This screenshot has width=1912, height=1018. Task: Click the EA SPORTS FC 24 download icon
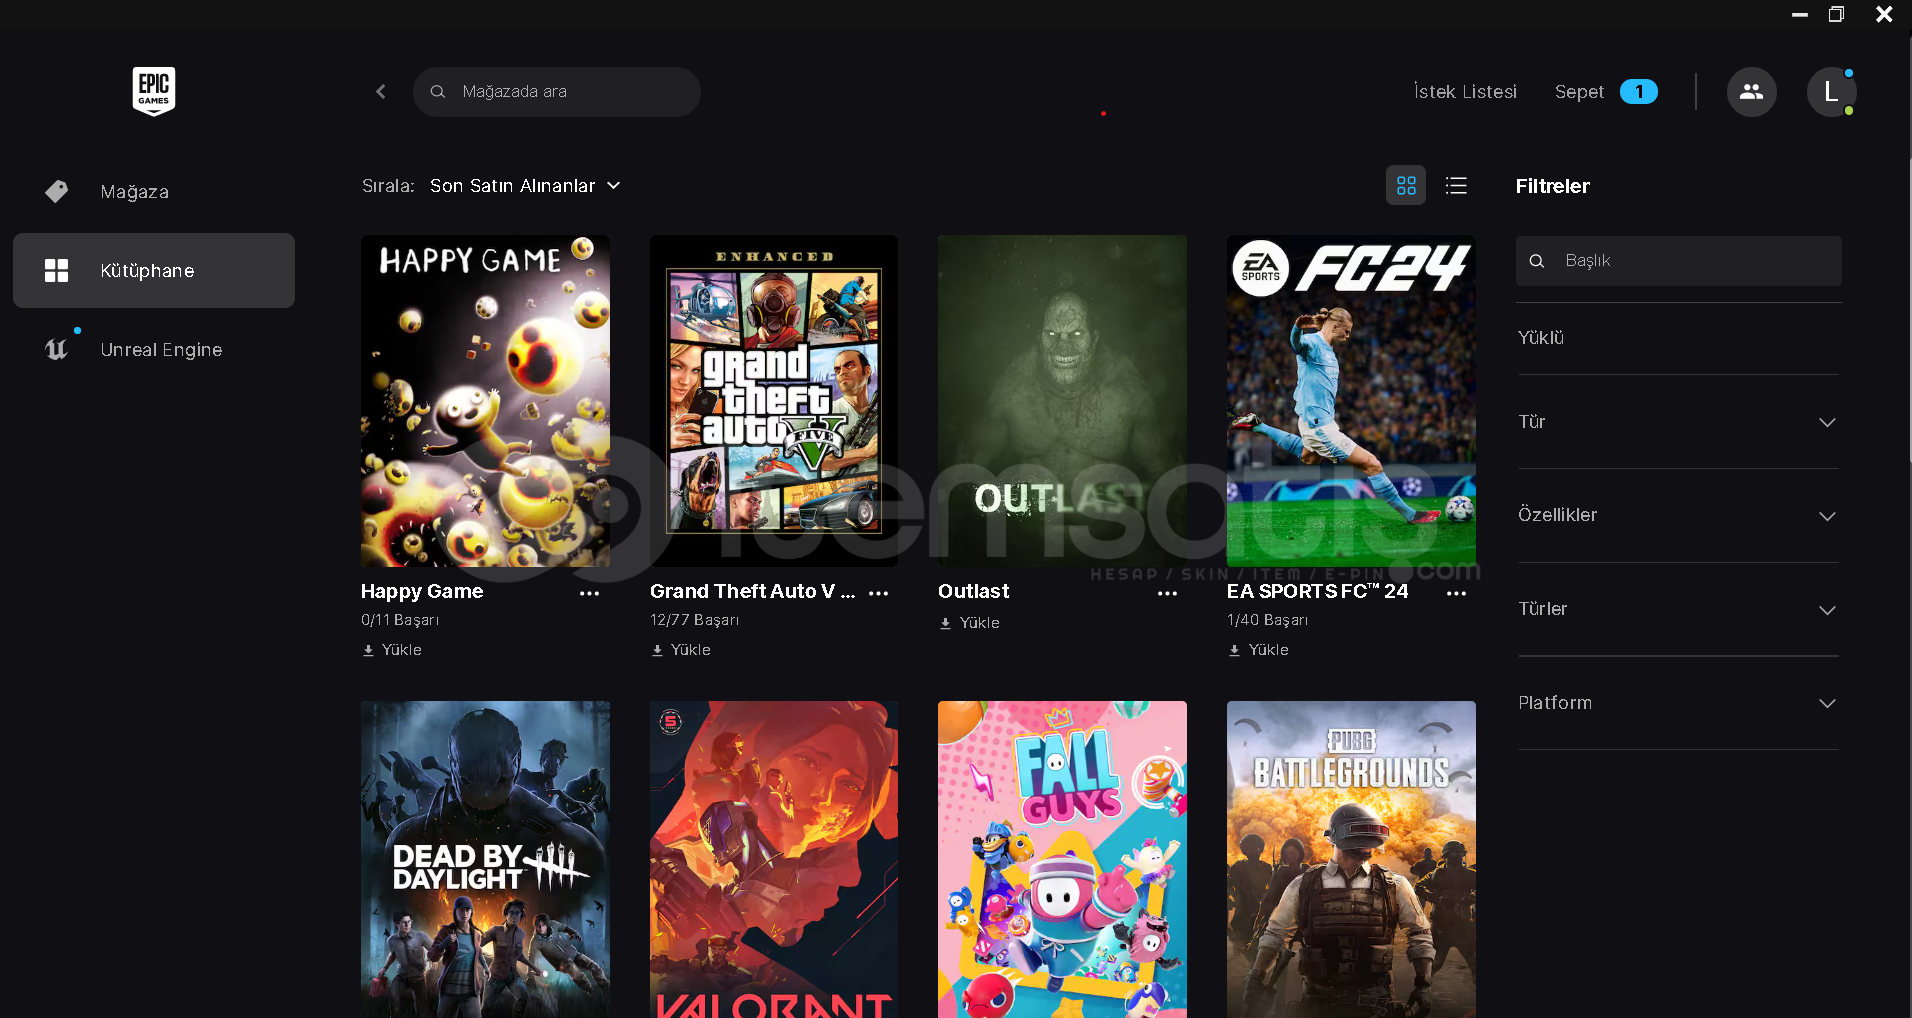coord(1234,650)
